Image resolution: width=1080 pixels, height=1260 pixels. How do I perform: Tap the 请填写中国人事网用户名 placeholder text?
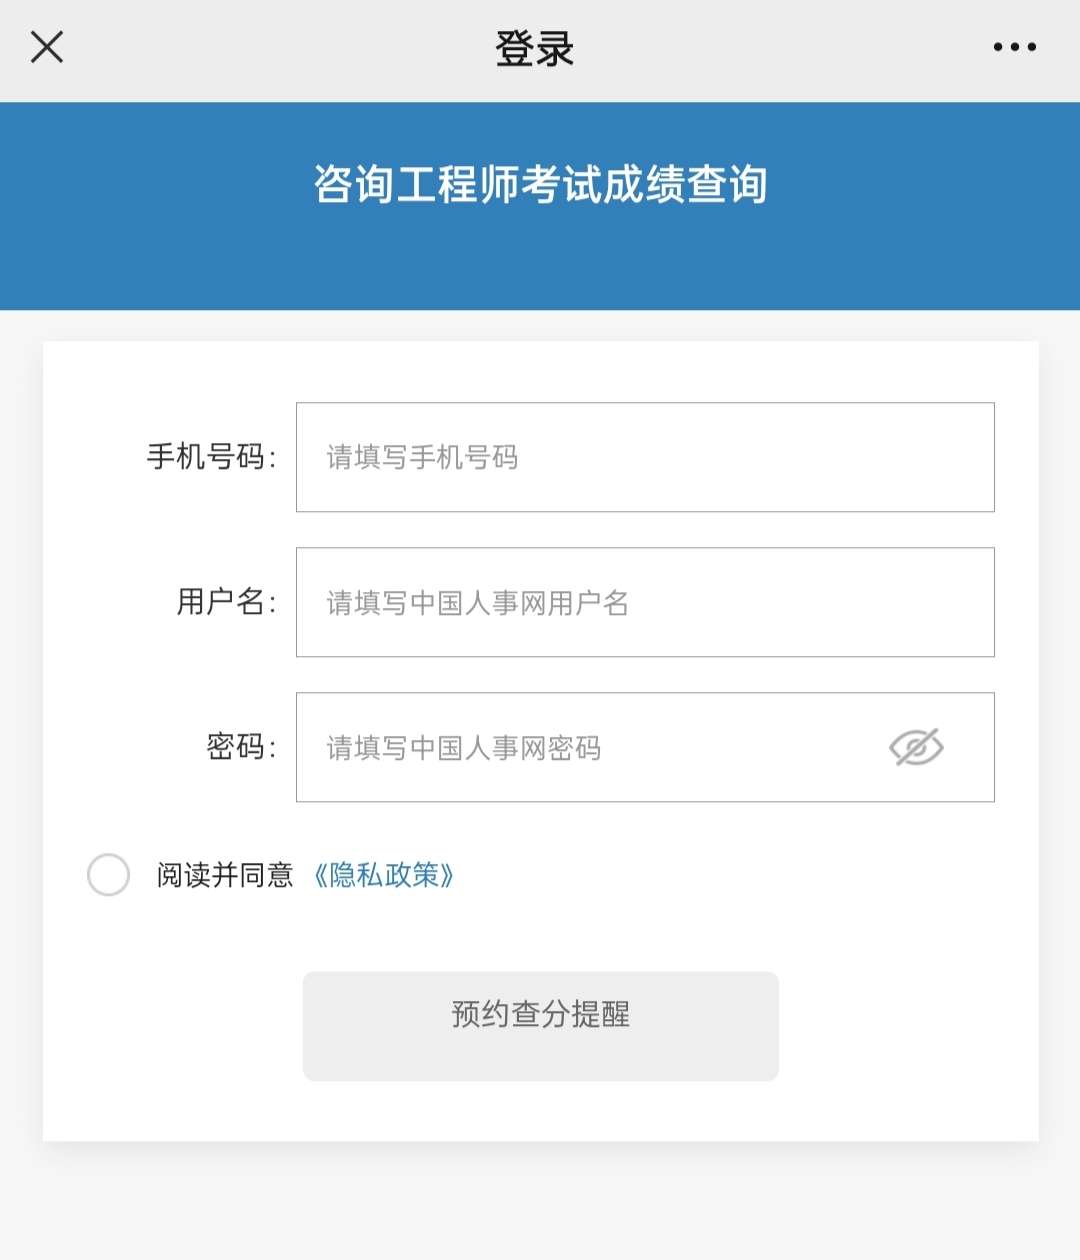(478, 603)
